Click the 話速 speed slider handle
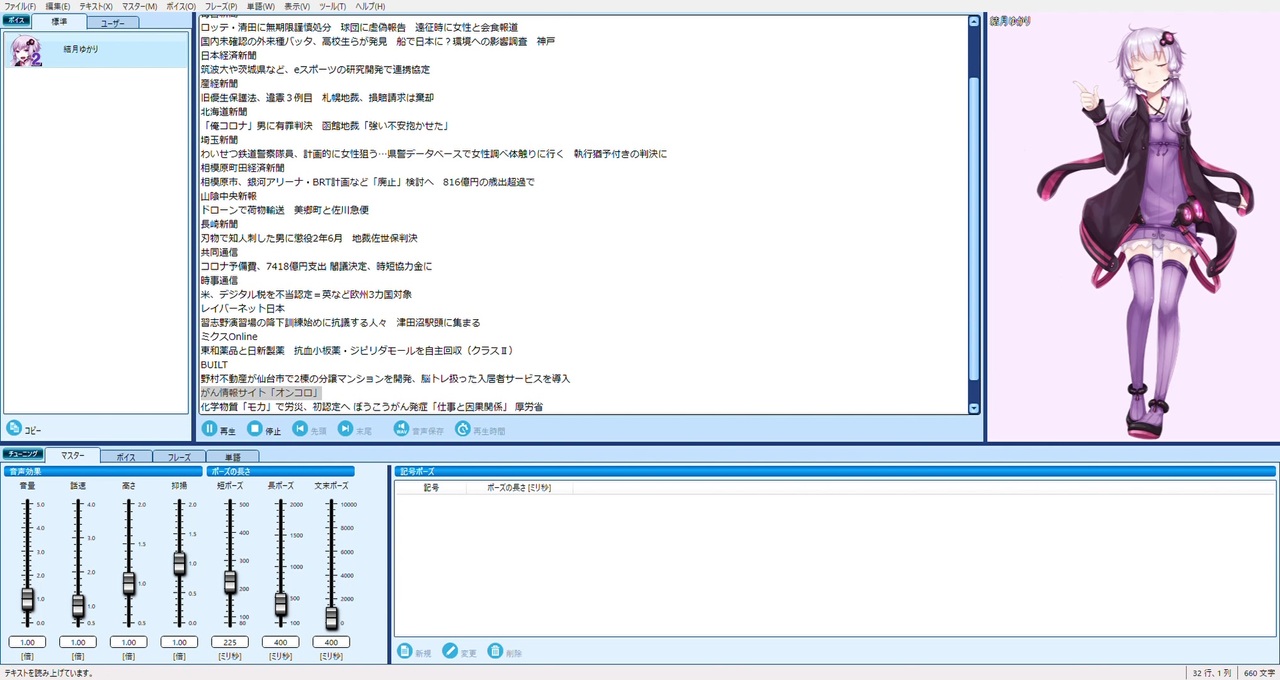1280x680 pixels. coord(78,605)
